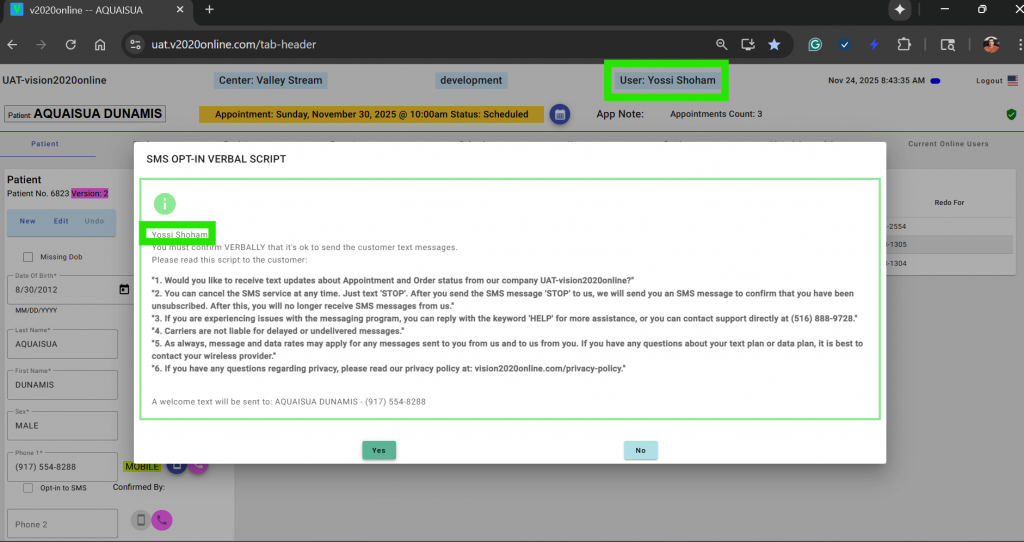Reload the page in browser

coord(71,45)
